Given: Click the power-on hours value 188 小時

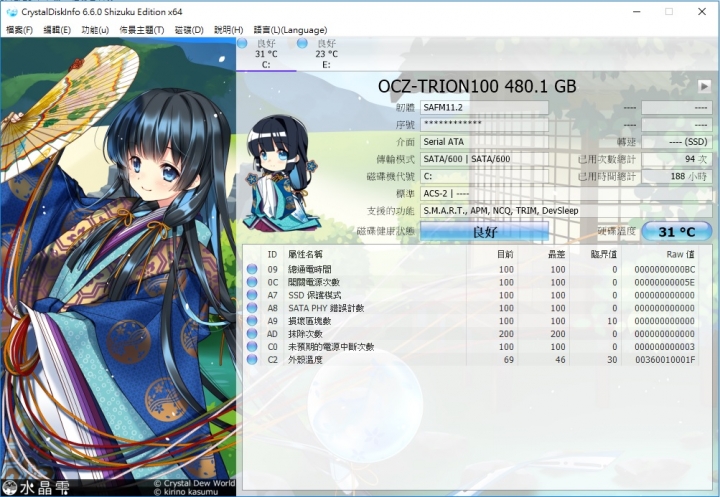Looking at the screenshot, I should [x=676, y=176].
